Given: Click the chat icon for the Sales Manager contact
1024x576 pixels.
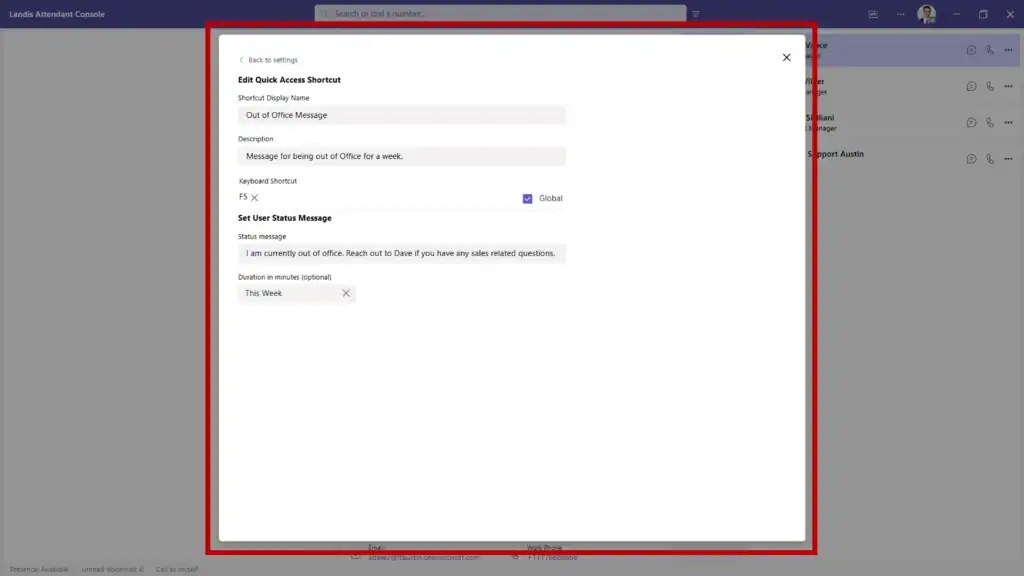Looking at the screenshot, I should click(971, 86).
